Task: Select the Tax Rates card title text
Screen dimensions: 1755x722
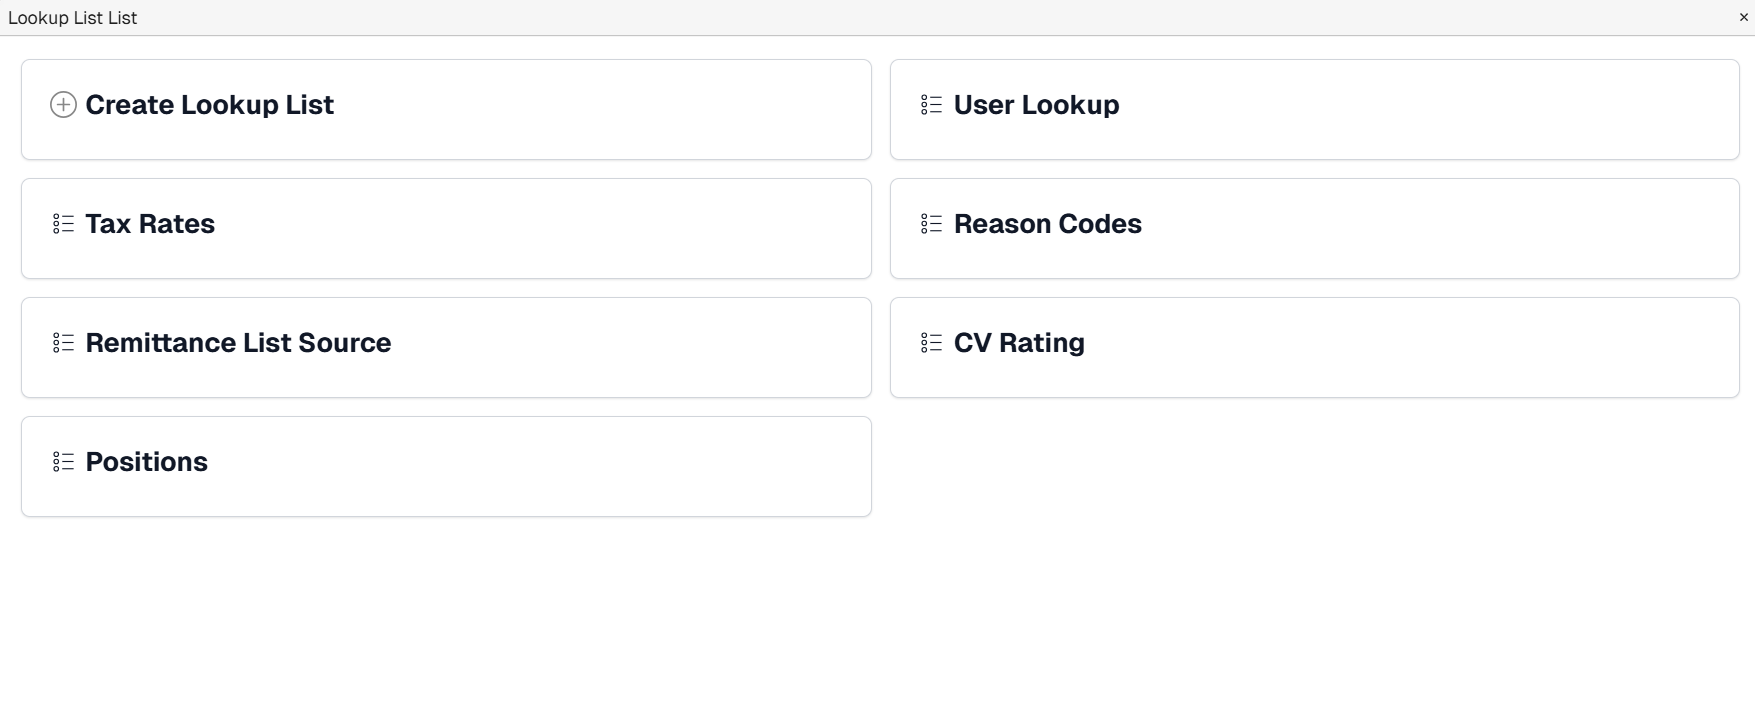Action: [150, 223]
